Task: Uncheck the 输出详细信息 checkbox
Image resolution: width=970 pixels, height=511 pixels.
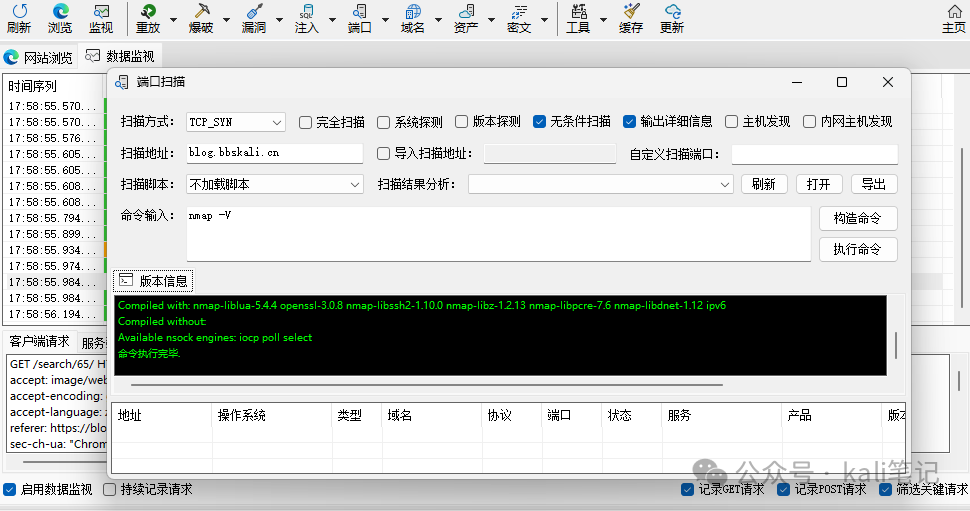Action: point(630,121)
